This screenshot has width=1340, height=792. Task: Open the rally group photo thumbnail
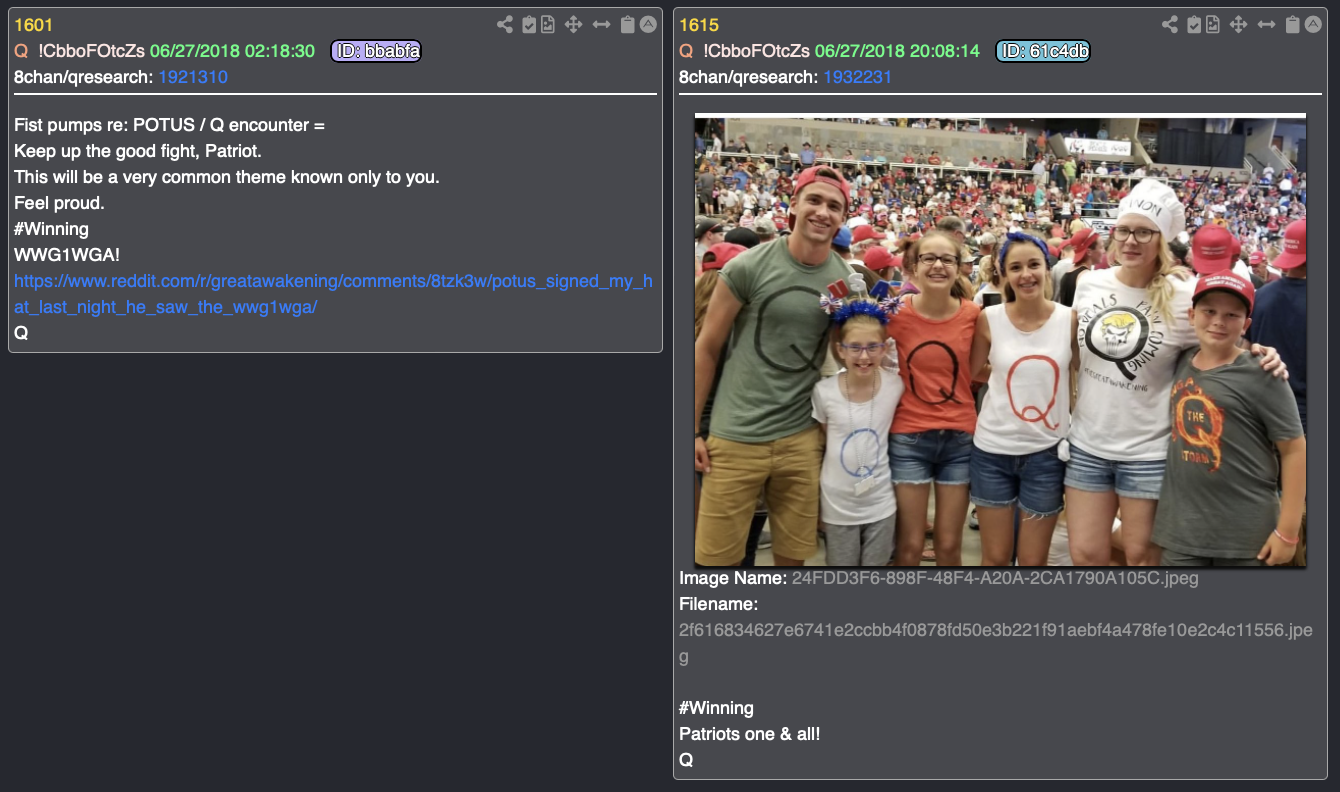1000,340
